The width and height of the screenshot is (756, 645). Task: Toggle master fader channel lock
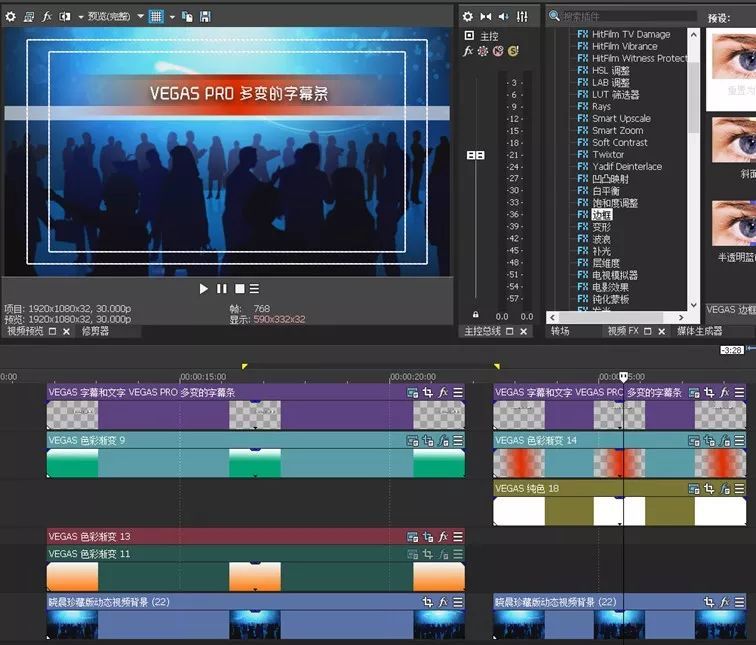click(x=476, y=314)
